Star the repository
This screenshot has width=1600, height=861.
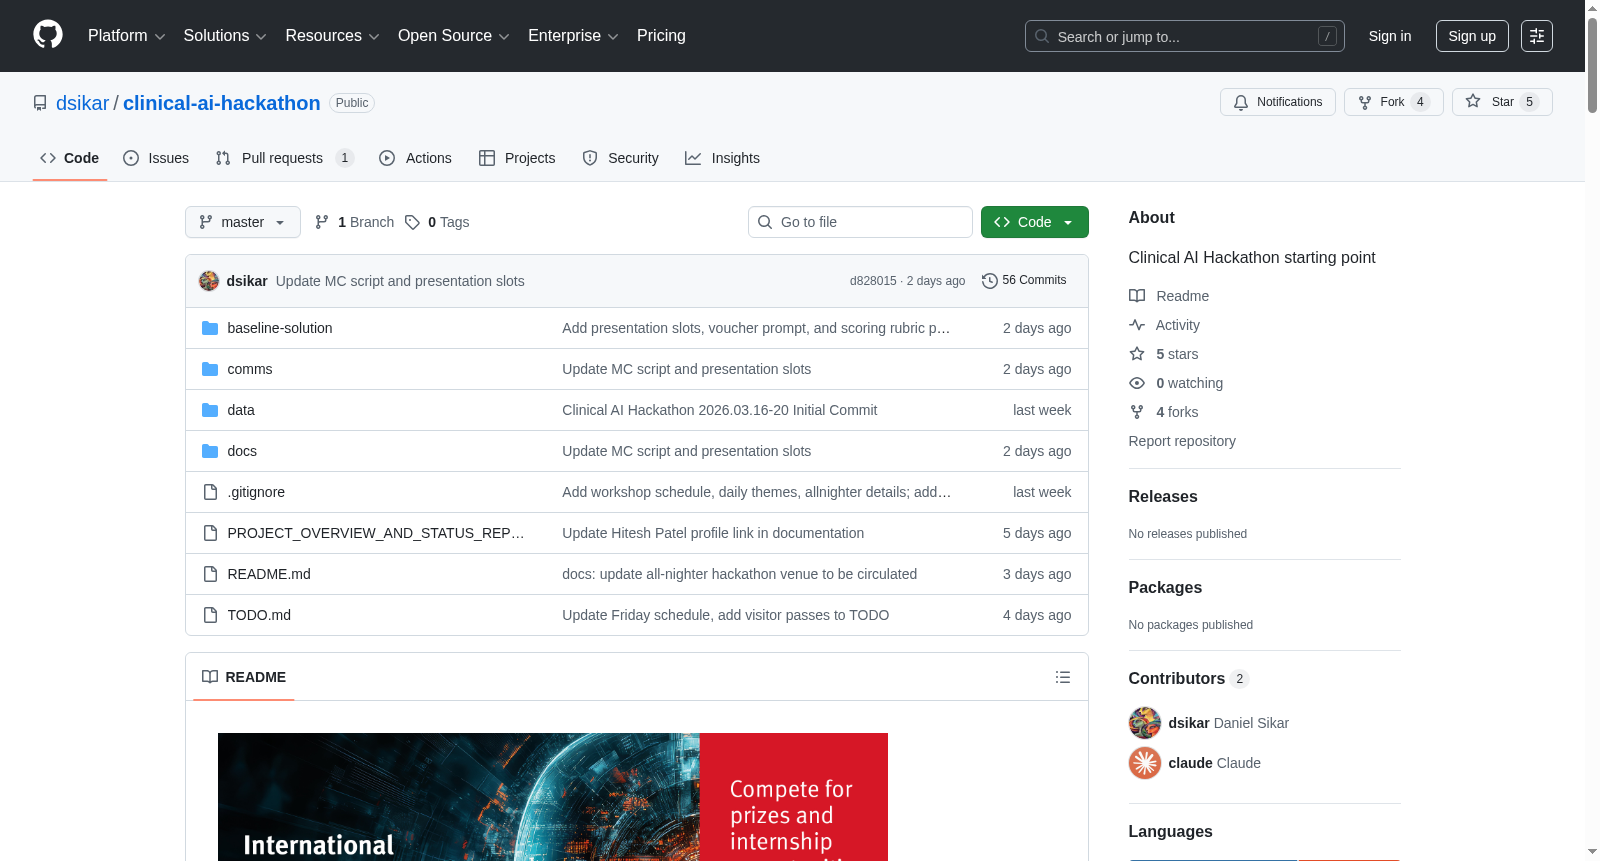pos(1502,102)
